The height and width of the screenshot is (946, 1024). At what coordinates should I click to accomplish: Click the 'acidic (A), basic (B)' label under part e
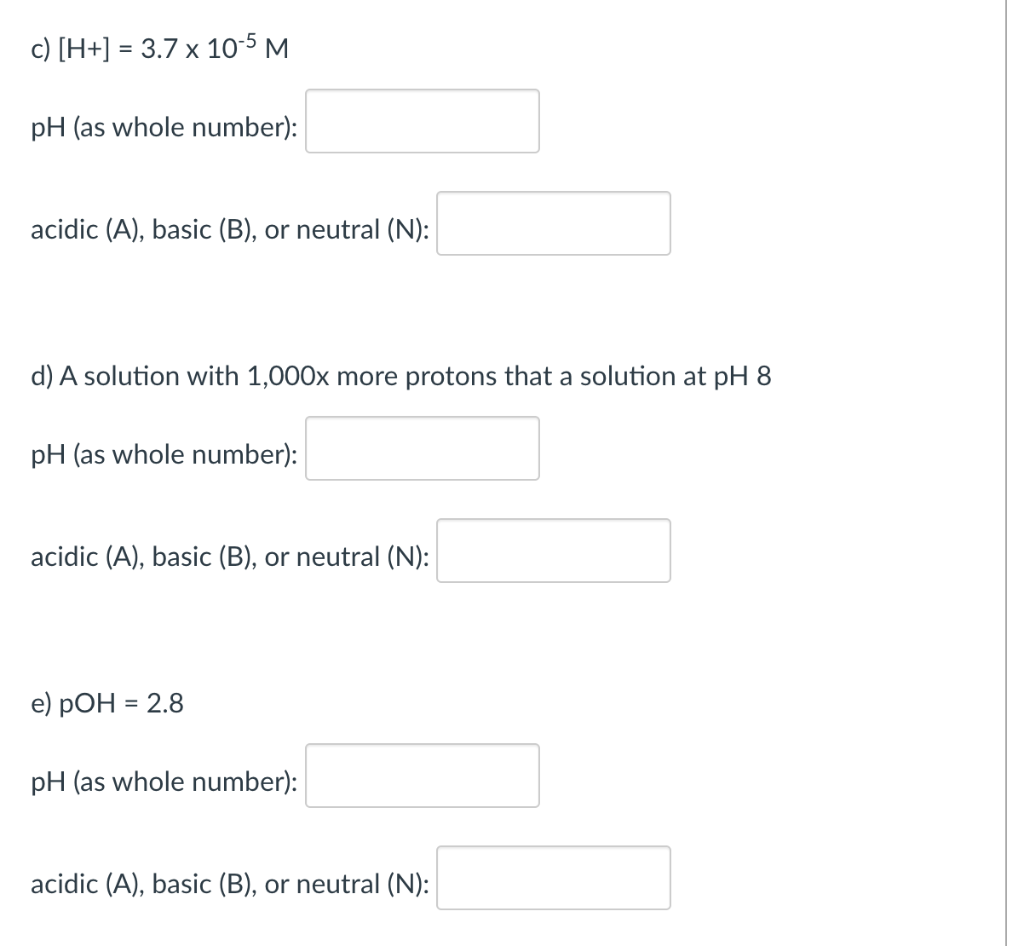[x=230, y=884]
